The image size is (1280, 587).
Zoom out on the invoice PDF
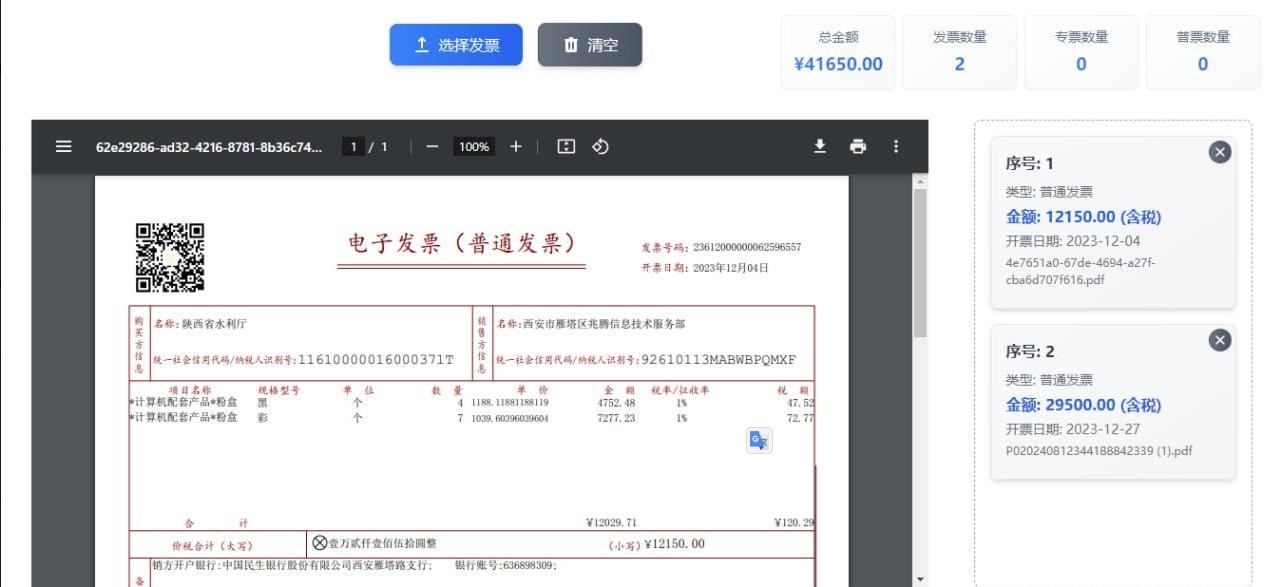pos(432,146)
